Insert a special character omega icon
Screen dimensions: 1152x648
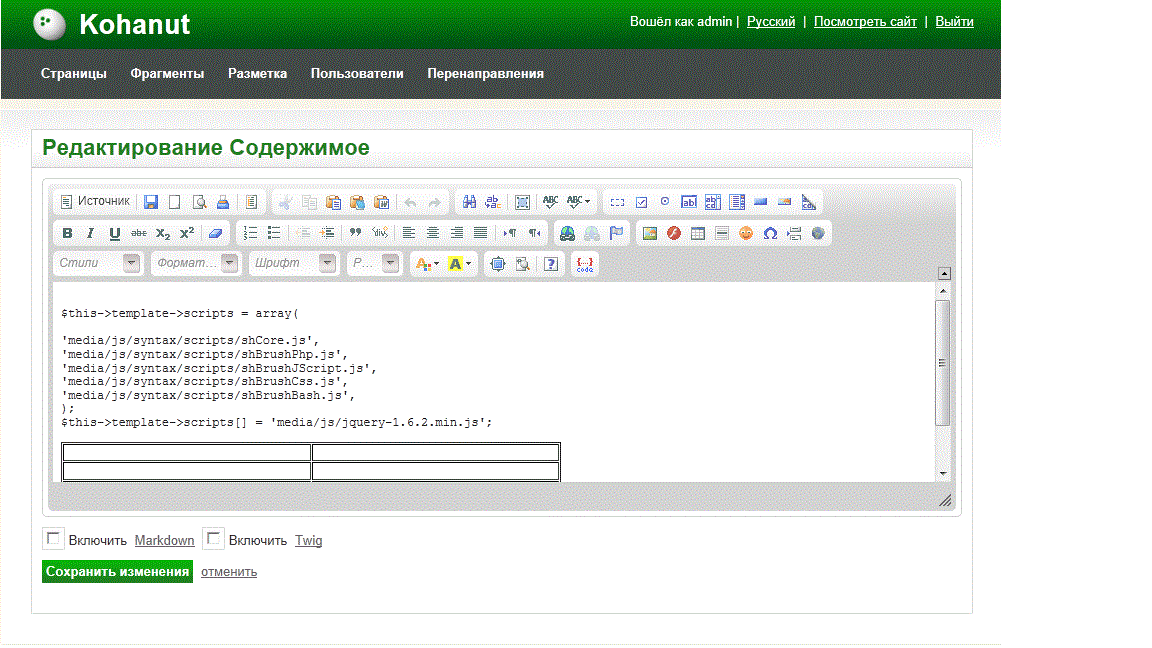point(770,233)
